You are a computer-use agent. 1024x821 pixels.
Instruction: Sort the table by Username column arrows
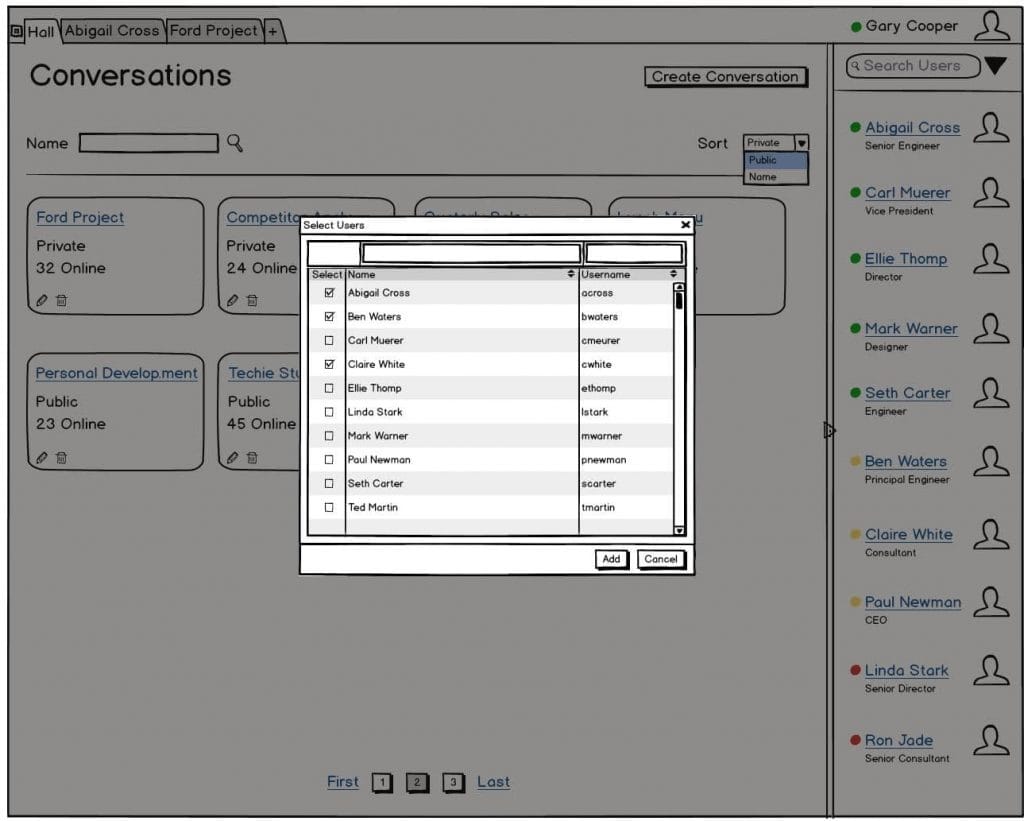click(x=673, y=274)
